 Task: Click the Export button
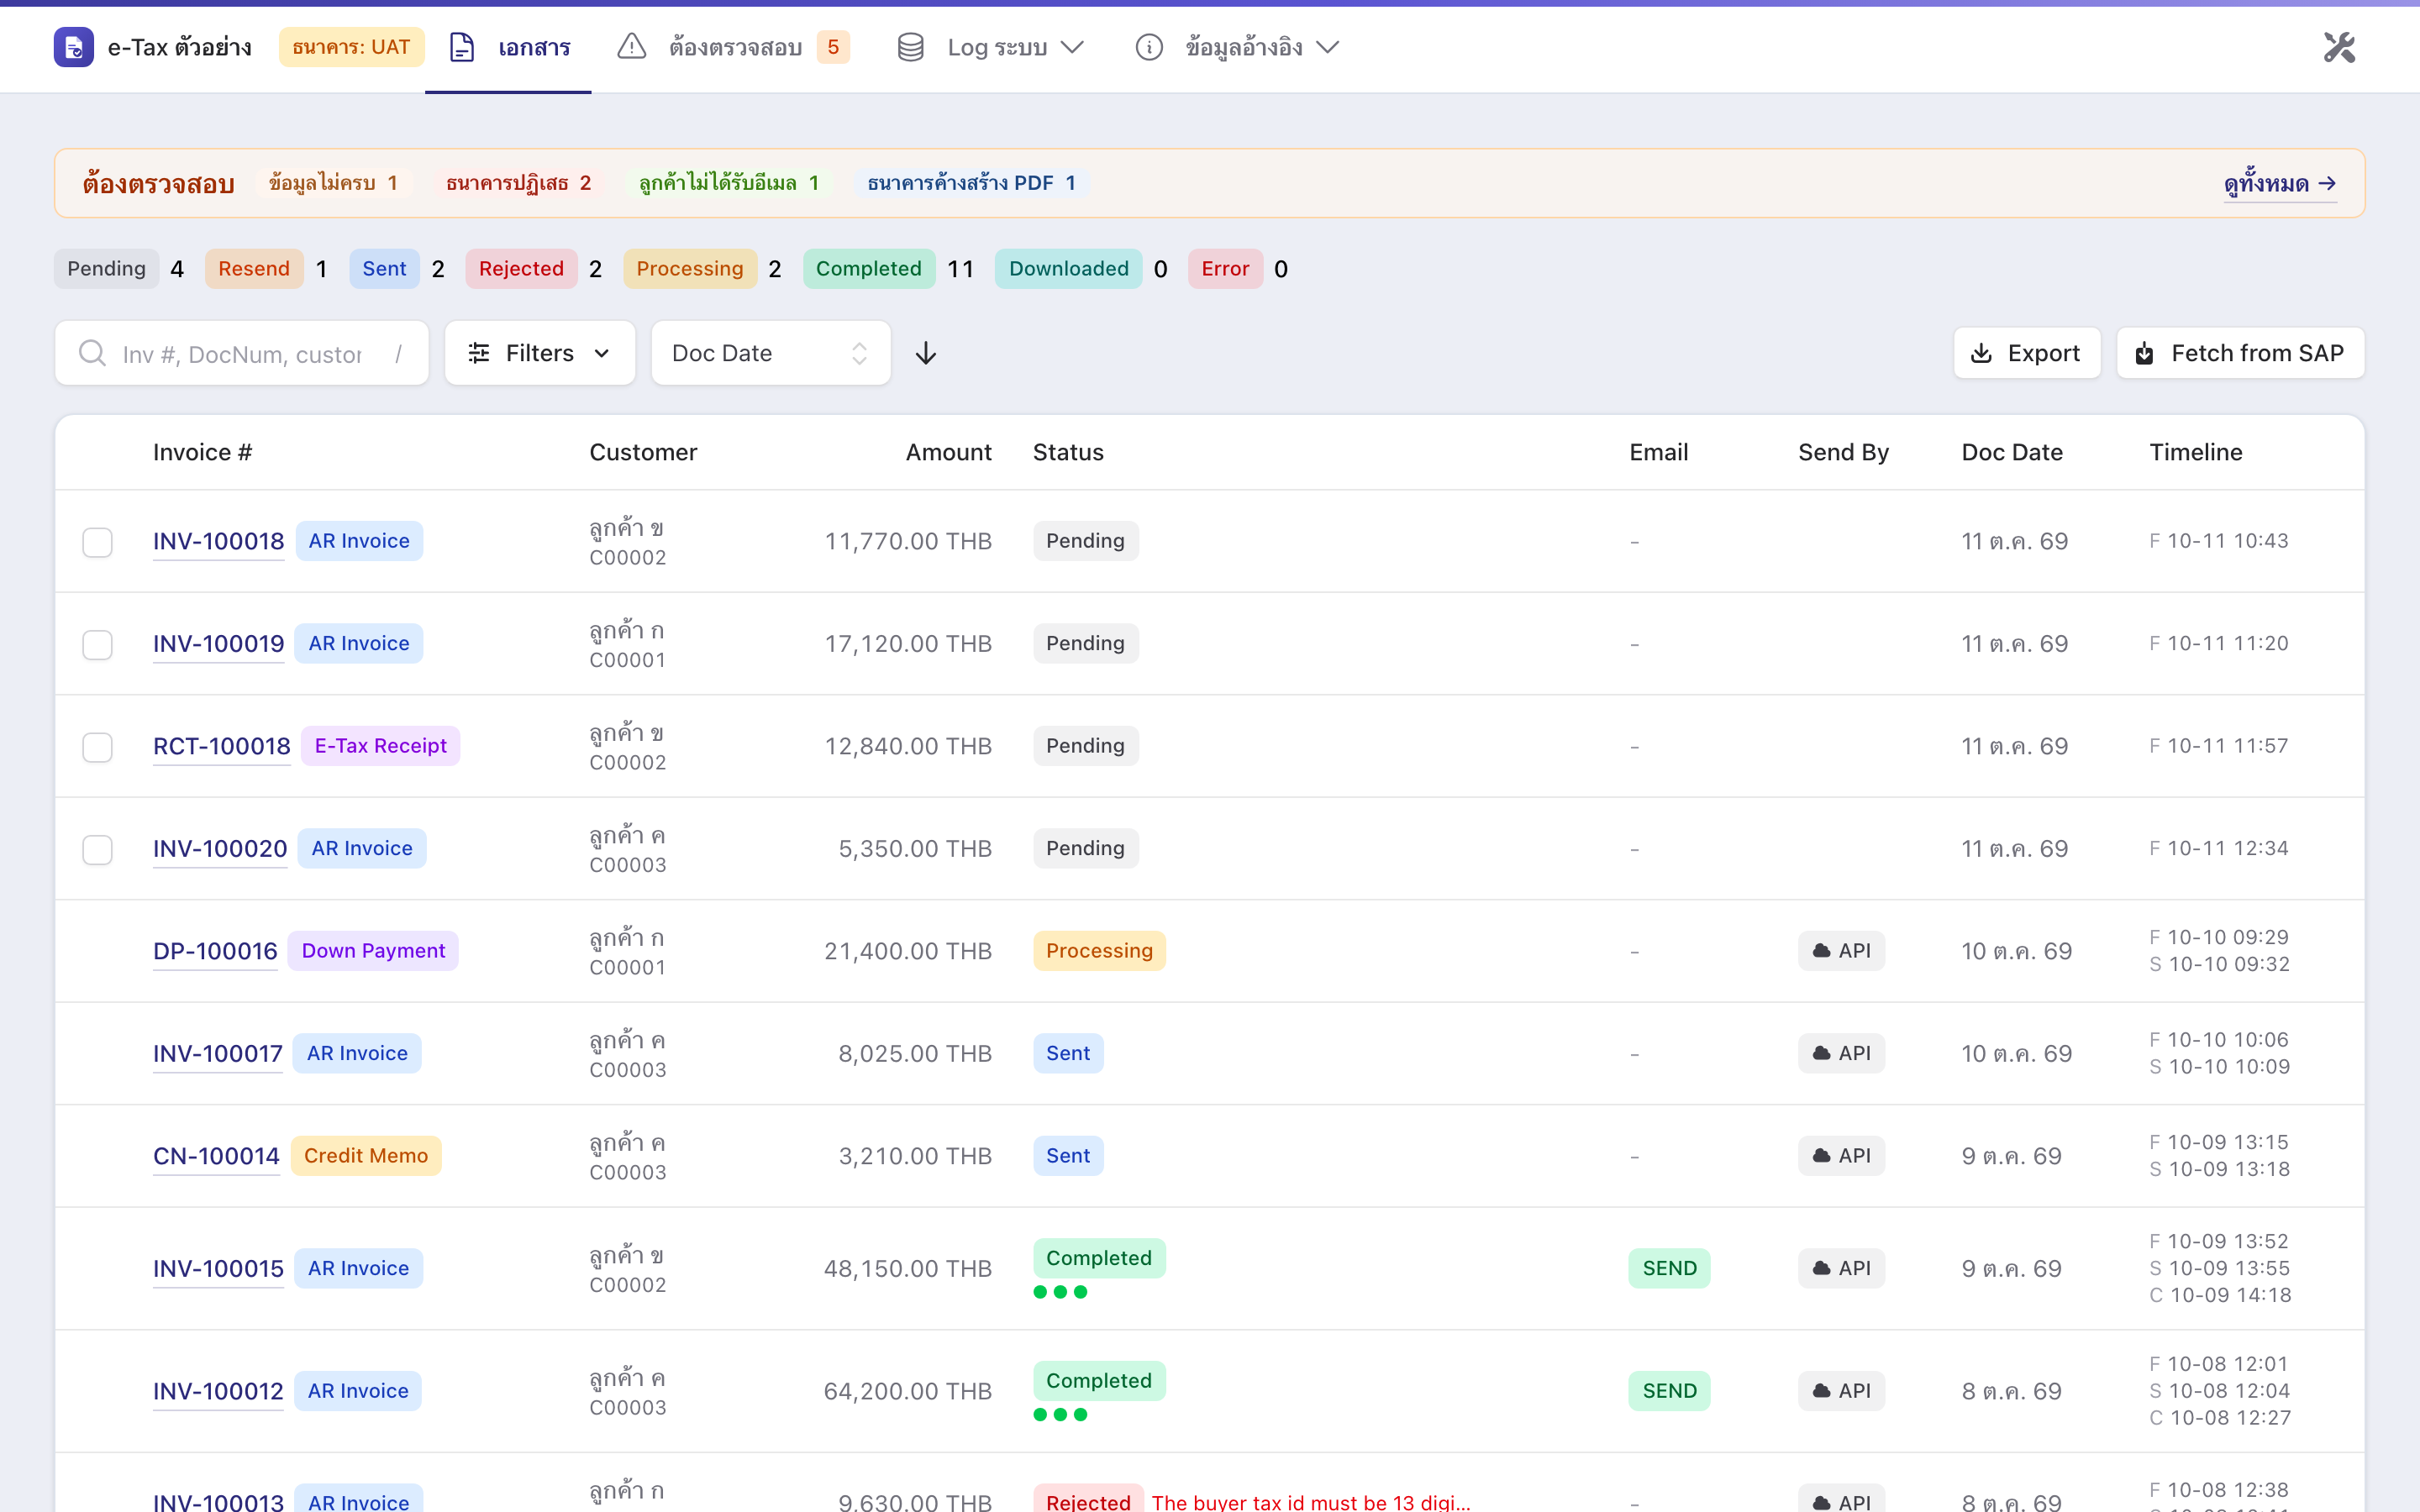[2026, 353]
